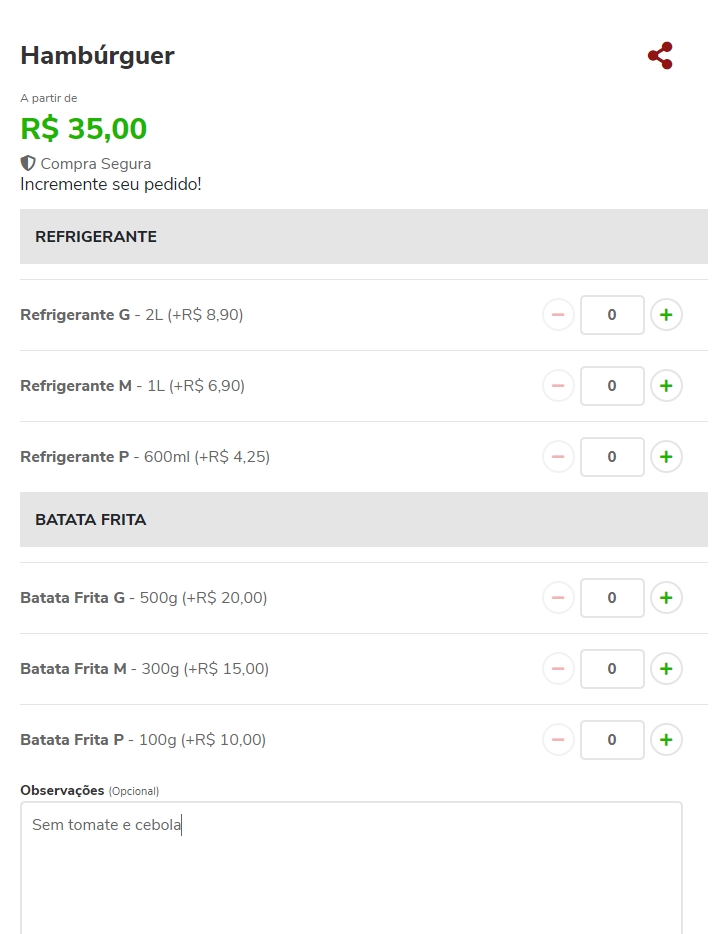
Task: Click the share icon next to Hambúrguer
Action: pos(660,56)
